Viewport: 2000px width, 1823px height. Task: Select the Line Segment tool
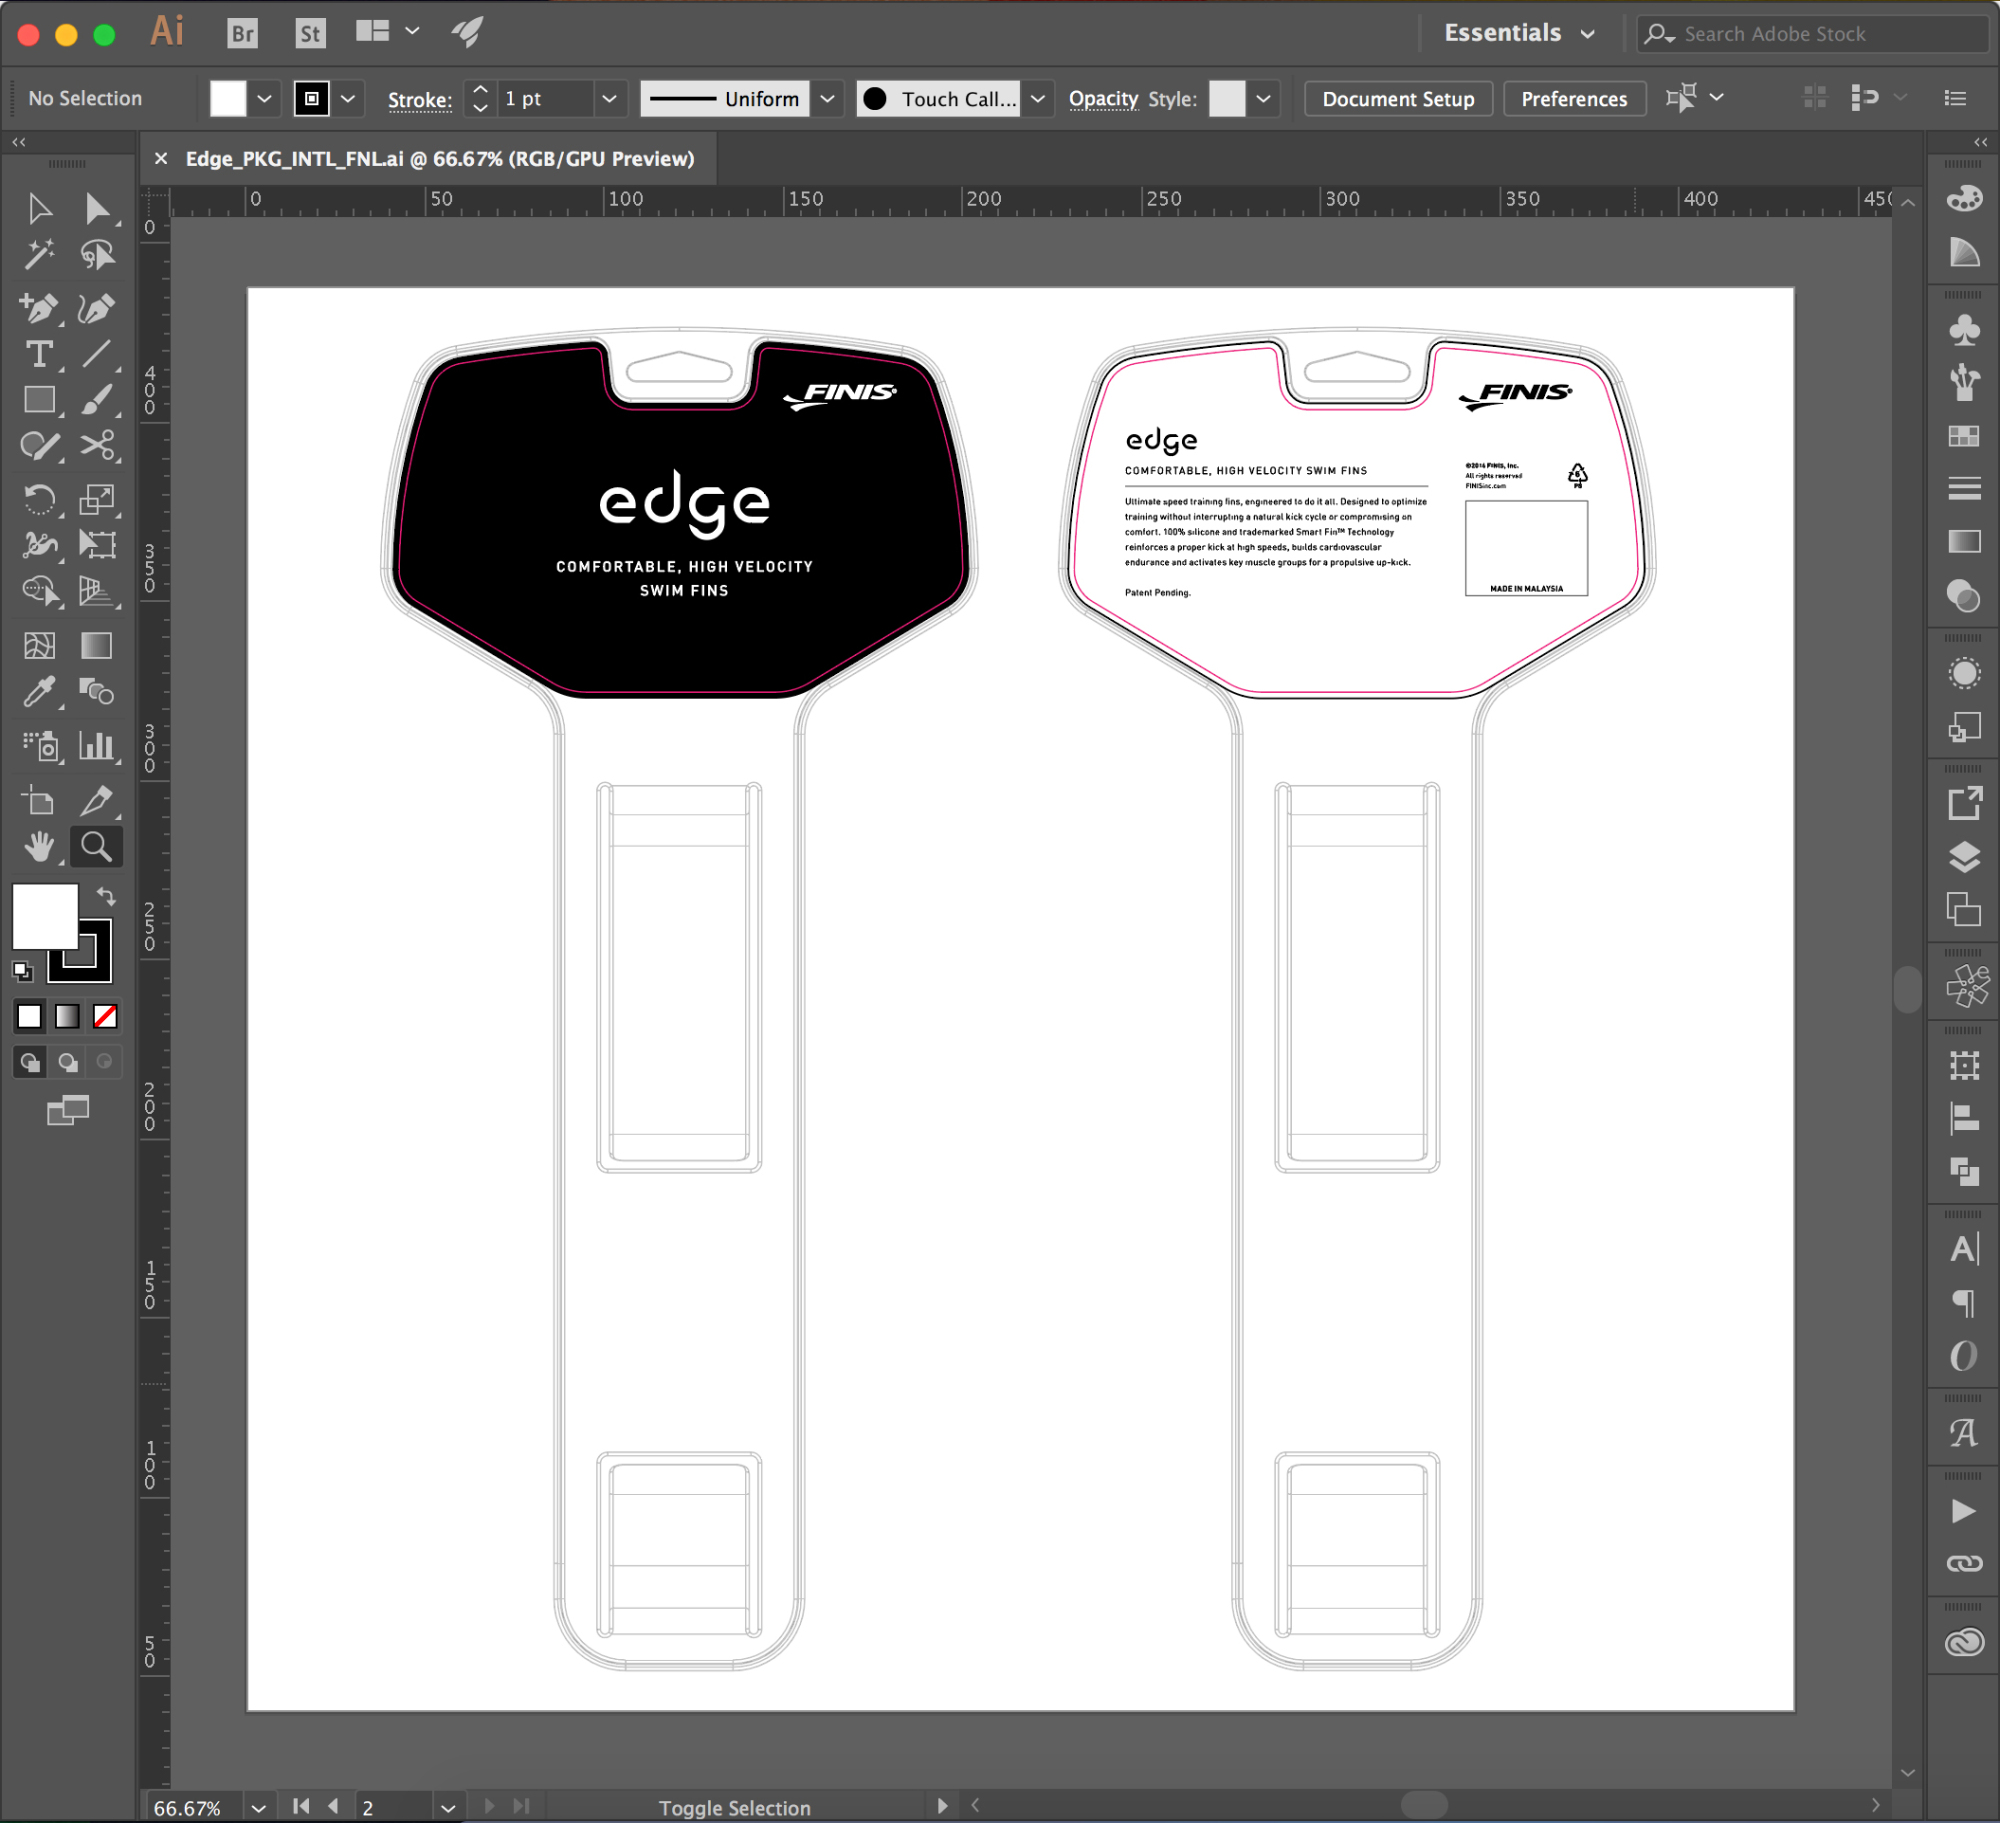[x=97, y=354]
